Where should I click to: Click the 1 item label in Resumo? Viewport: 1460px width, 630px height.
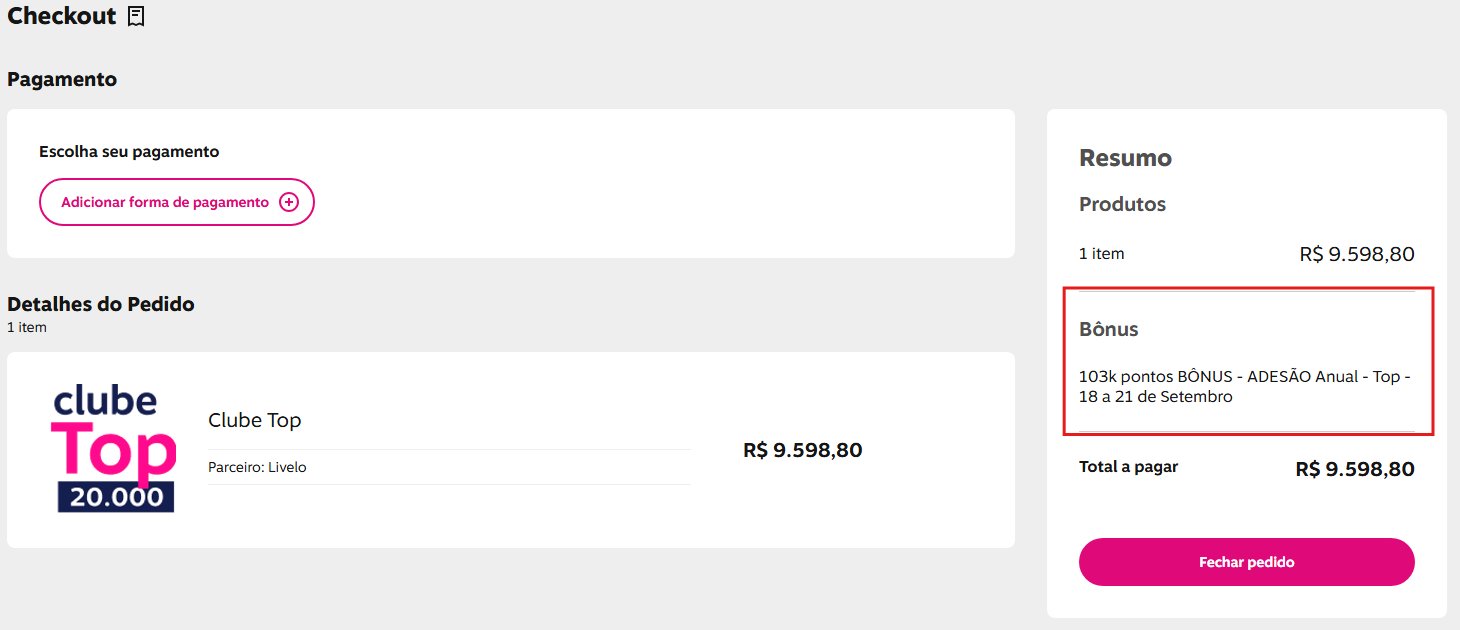pyautogui.click(x=1101, y=254)
